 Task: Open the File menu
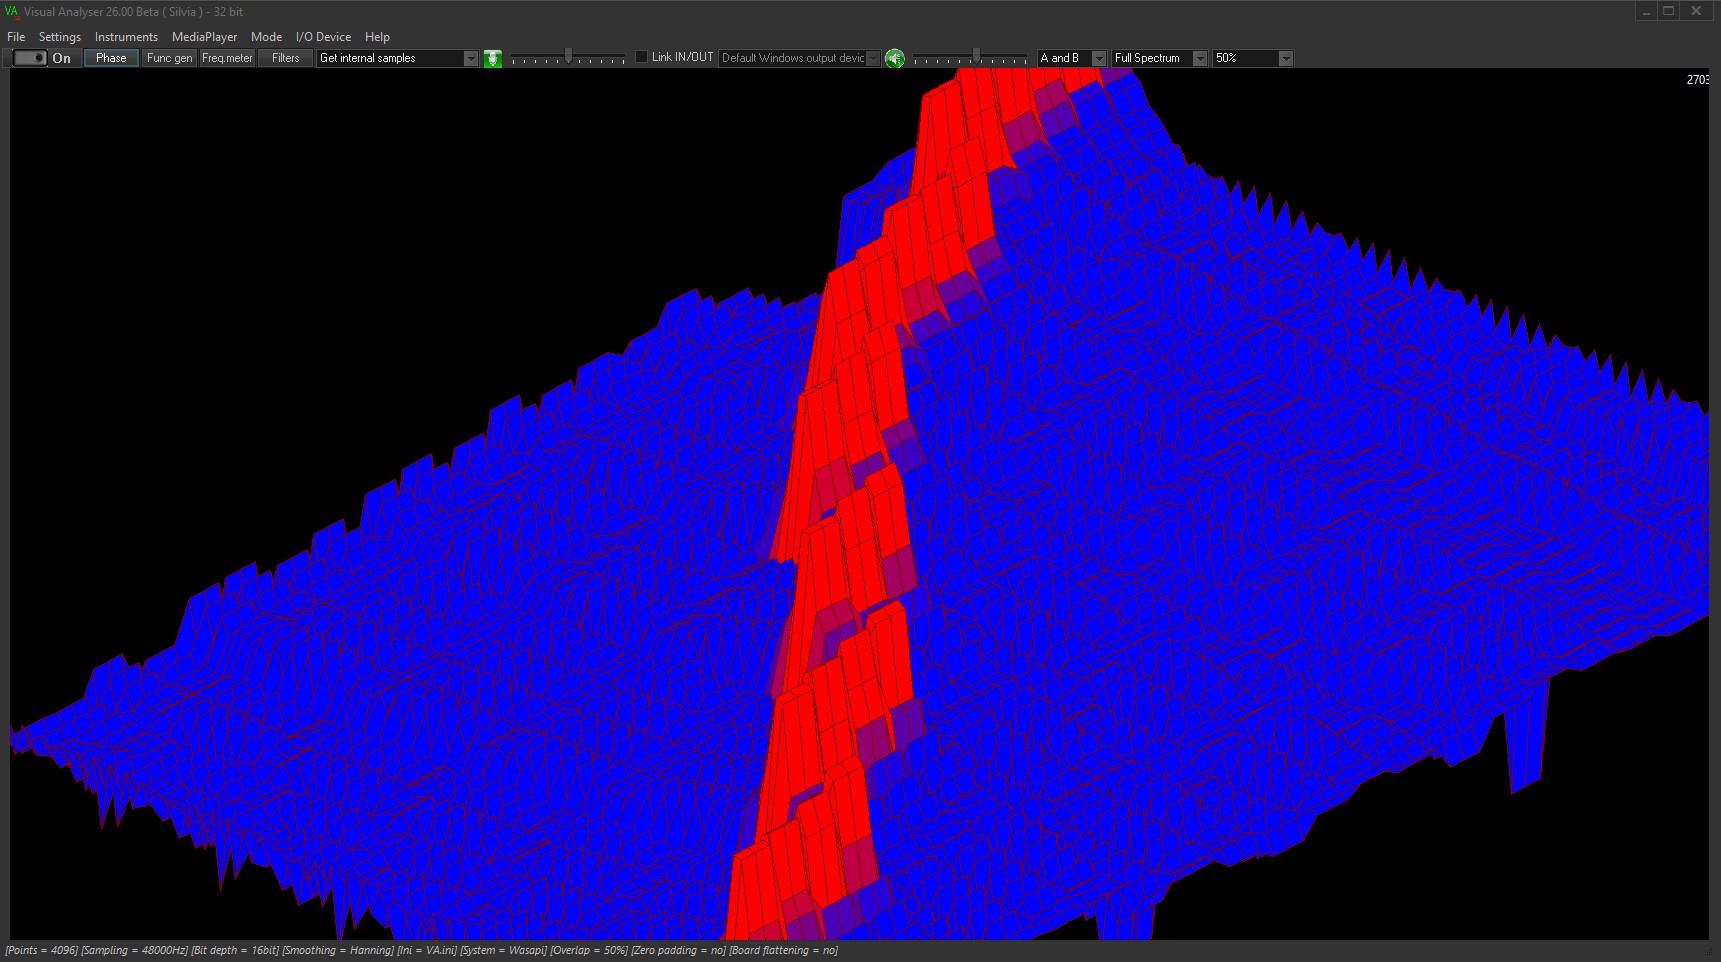pos(16,37)
